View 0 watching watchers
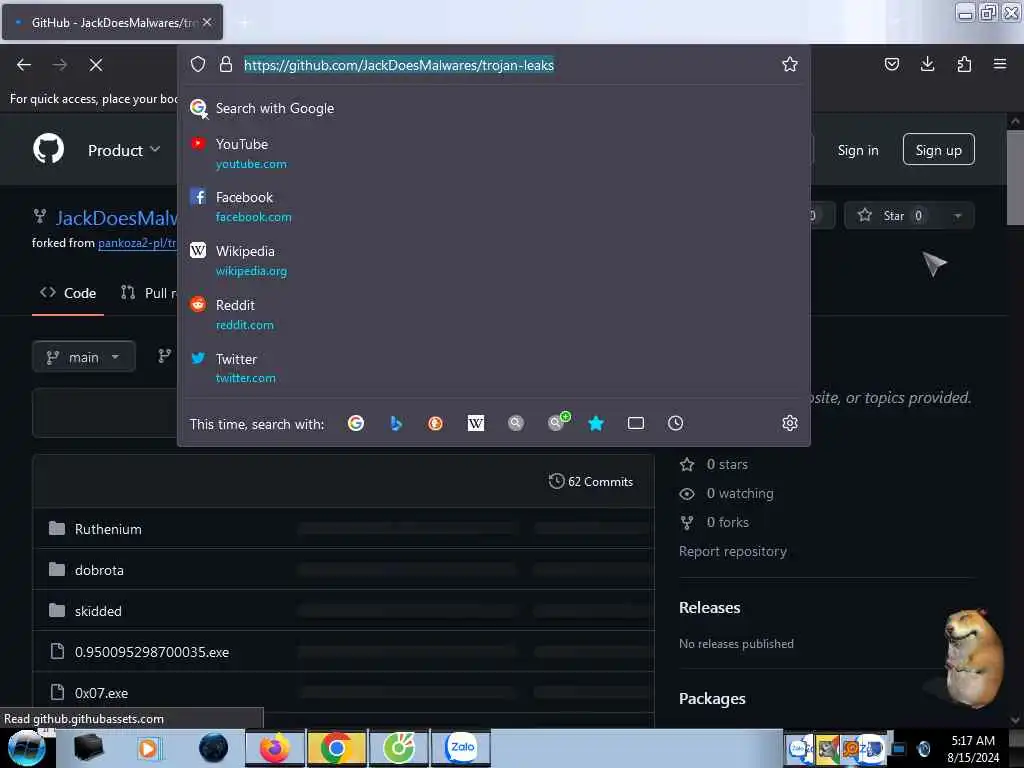The height and width of the screenshot is (768, 1024). (726, 494)
